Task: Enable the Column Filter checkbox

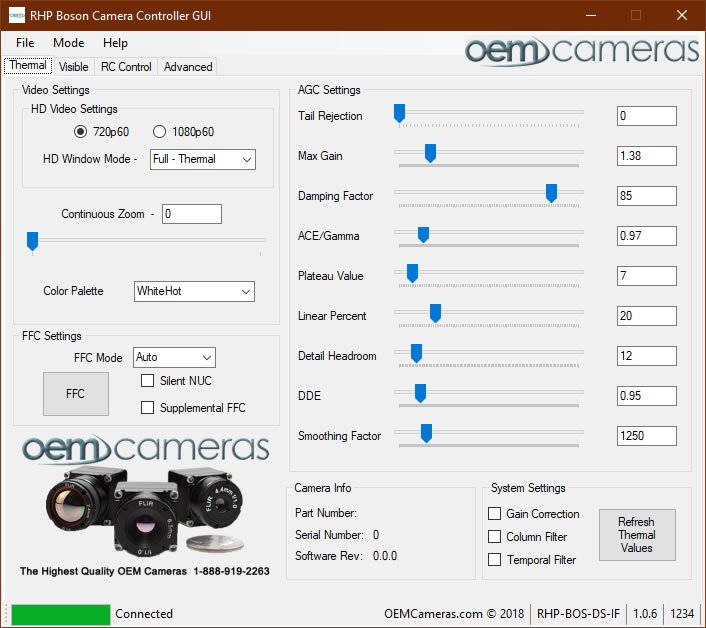Action: [x=494, y=537]
